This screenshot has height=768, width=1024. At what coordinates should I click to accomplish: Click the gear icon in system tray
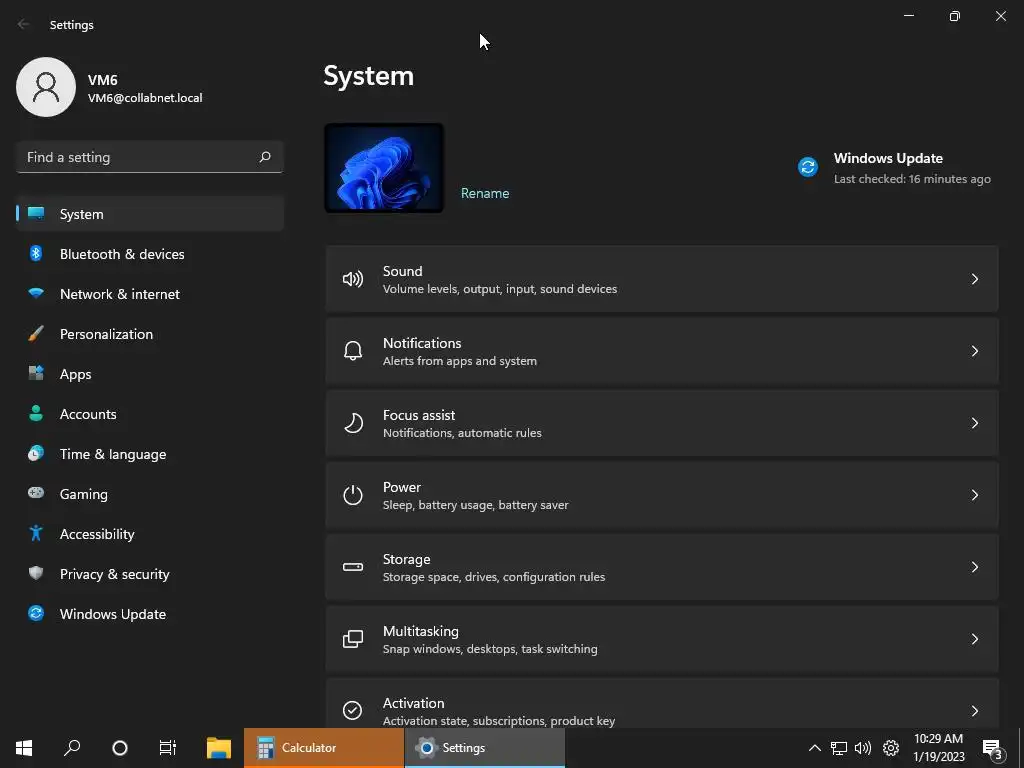click(x=891, y=748)
